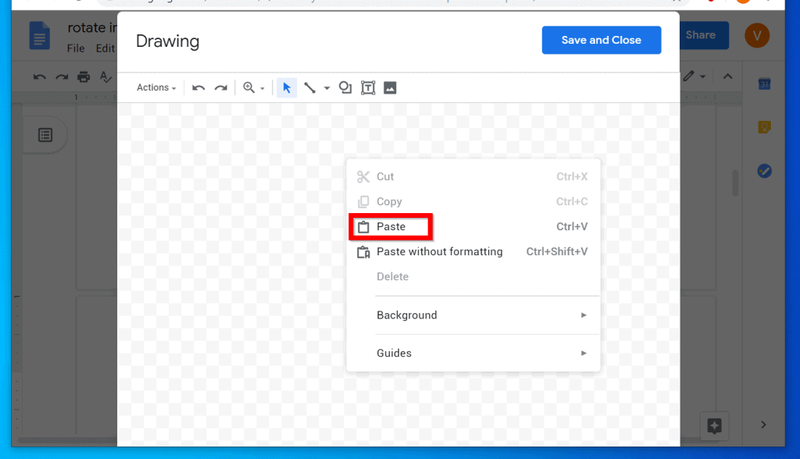Click the Save and Close button
Image resolution: width=800 pixels, height=459 pixels.
click(602, 40)
